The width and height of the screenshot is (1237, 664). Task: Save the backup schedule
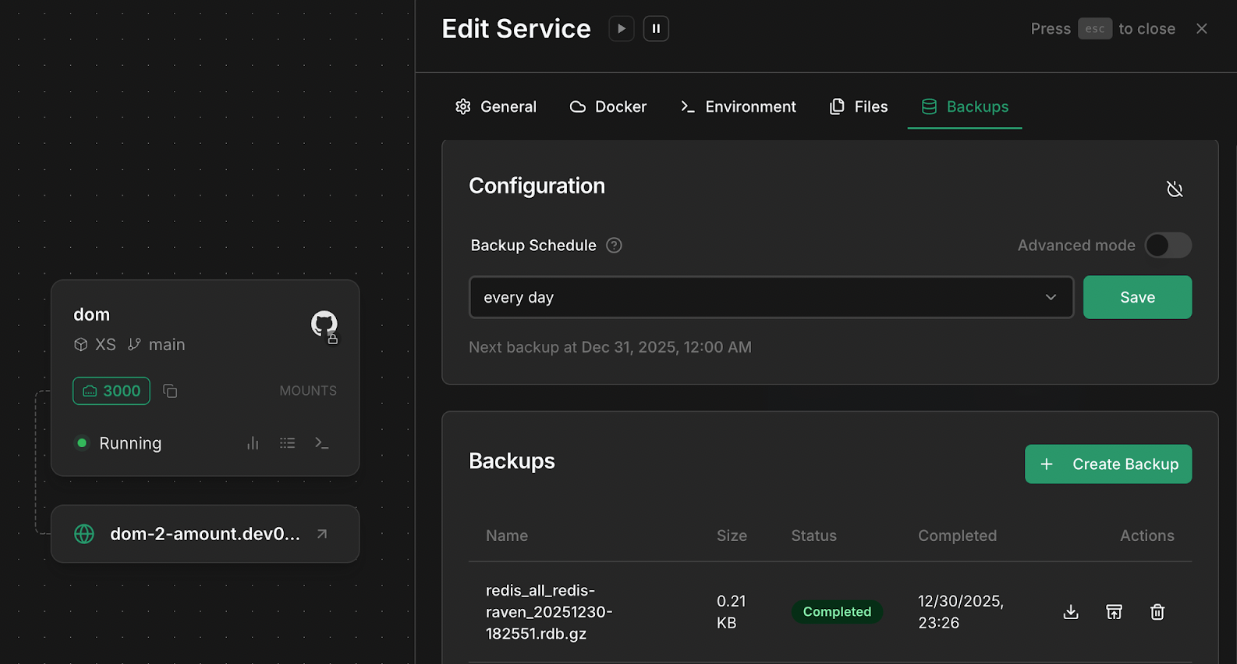[1137, 297]
